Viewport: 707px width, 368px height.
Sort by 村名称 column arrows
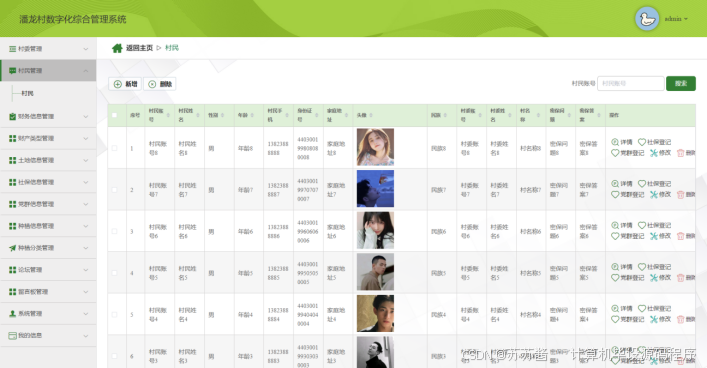pos(538,115)
